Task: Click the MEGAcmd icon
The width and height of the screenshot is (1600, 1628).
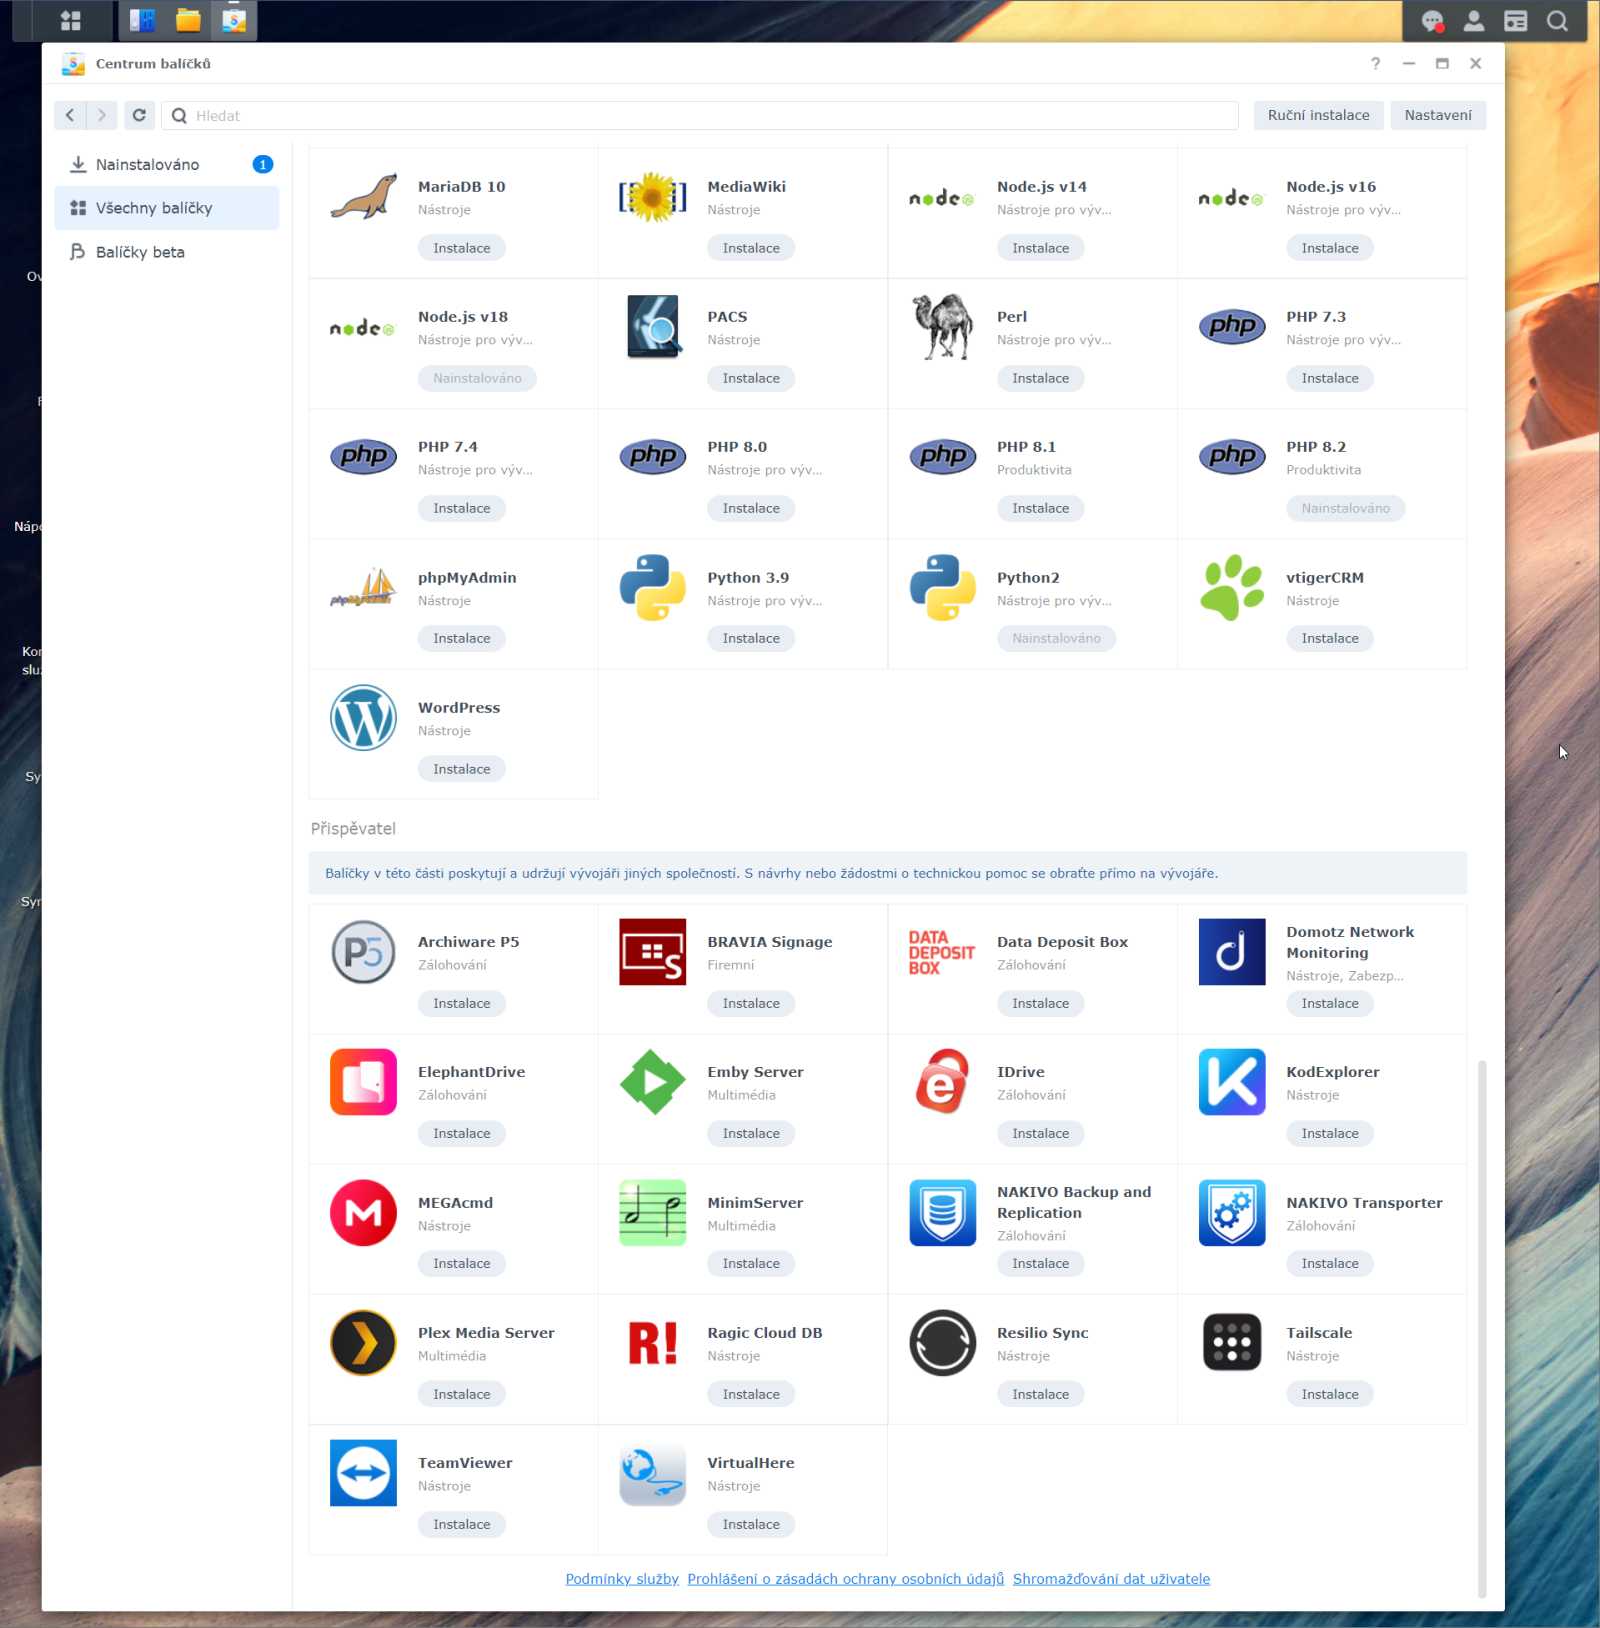Action: coord(363,1213)
